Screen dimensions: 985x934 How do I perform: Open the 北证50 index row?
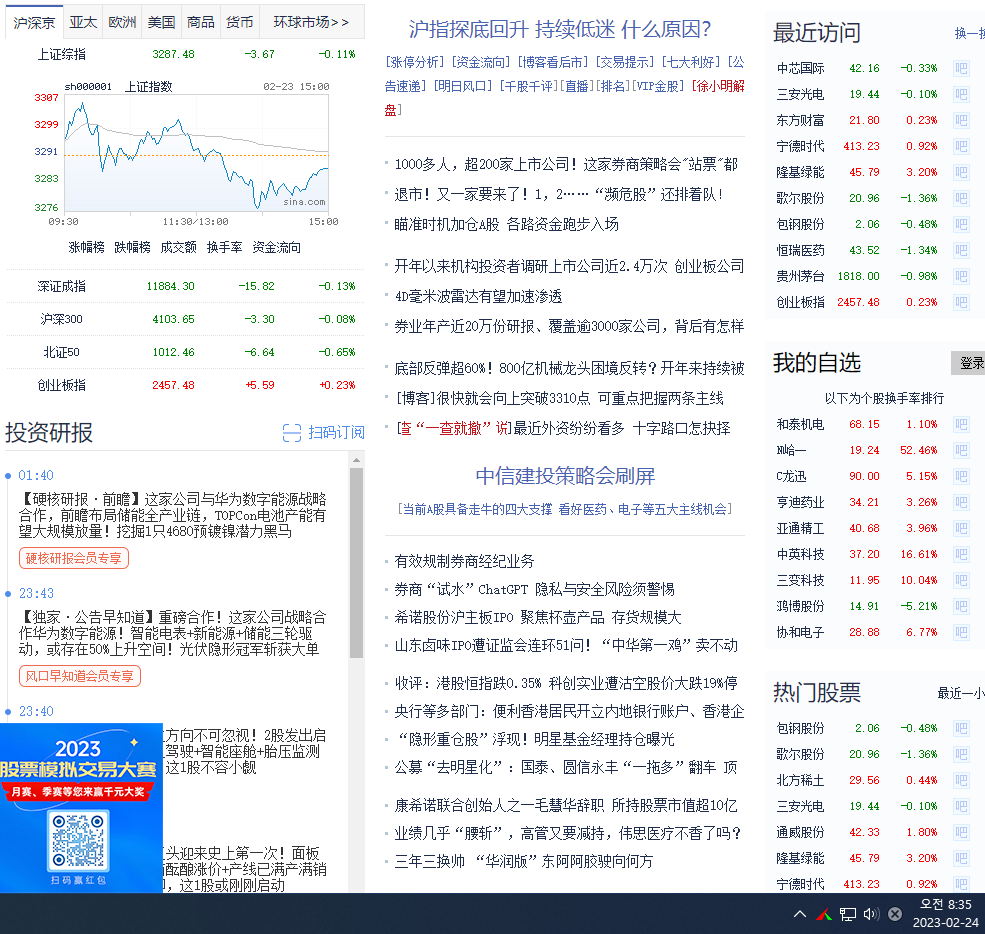185,352
